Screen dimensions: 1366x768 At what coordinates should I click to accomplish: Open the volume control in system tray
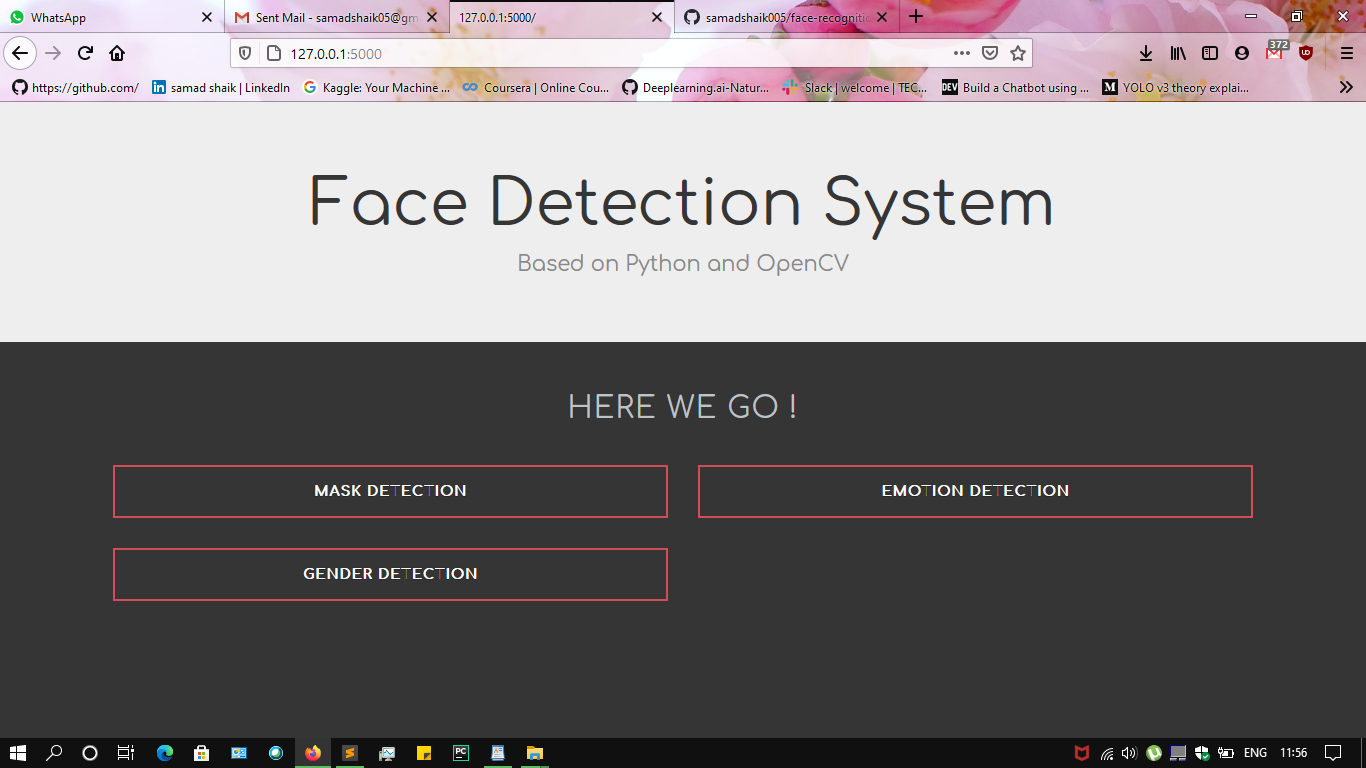coord(1129,753)
